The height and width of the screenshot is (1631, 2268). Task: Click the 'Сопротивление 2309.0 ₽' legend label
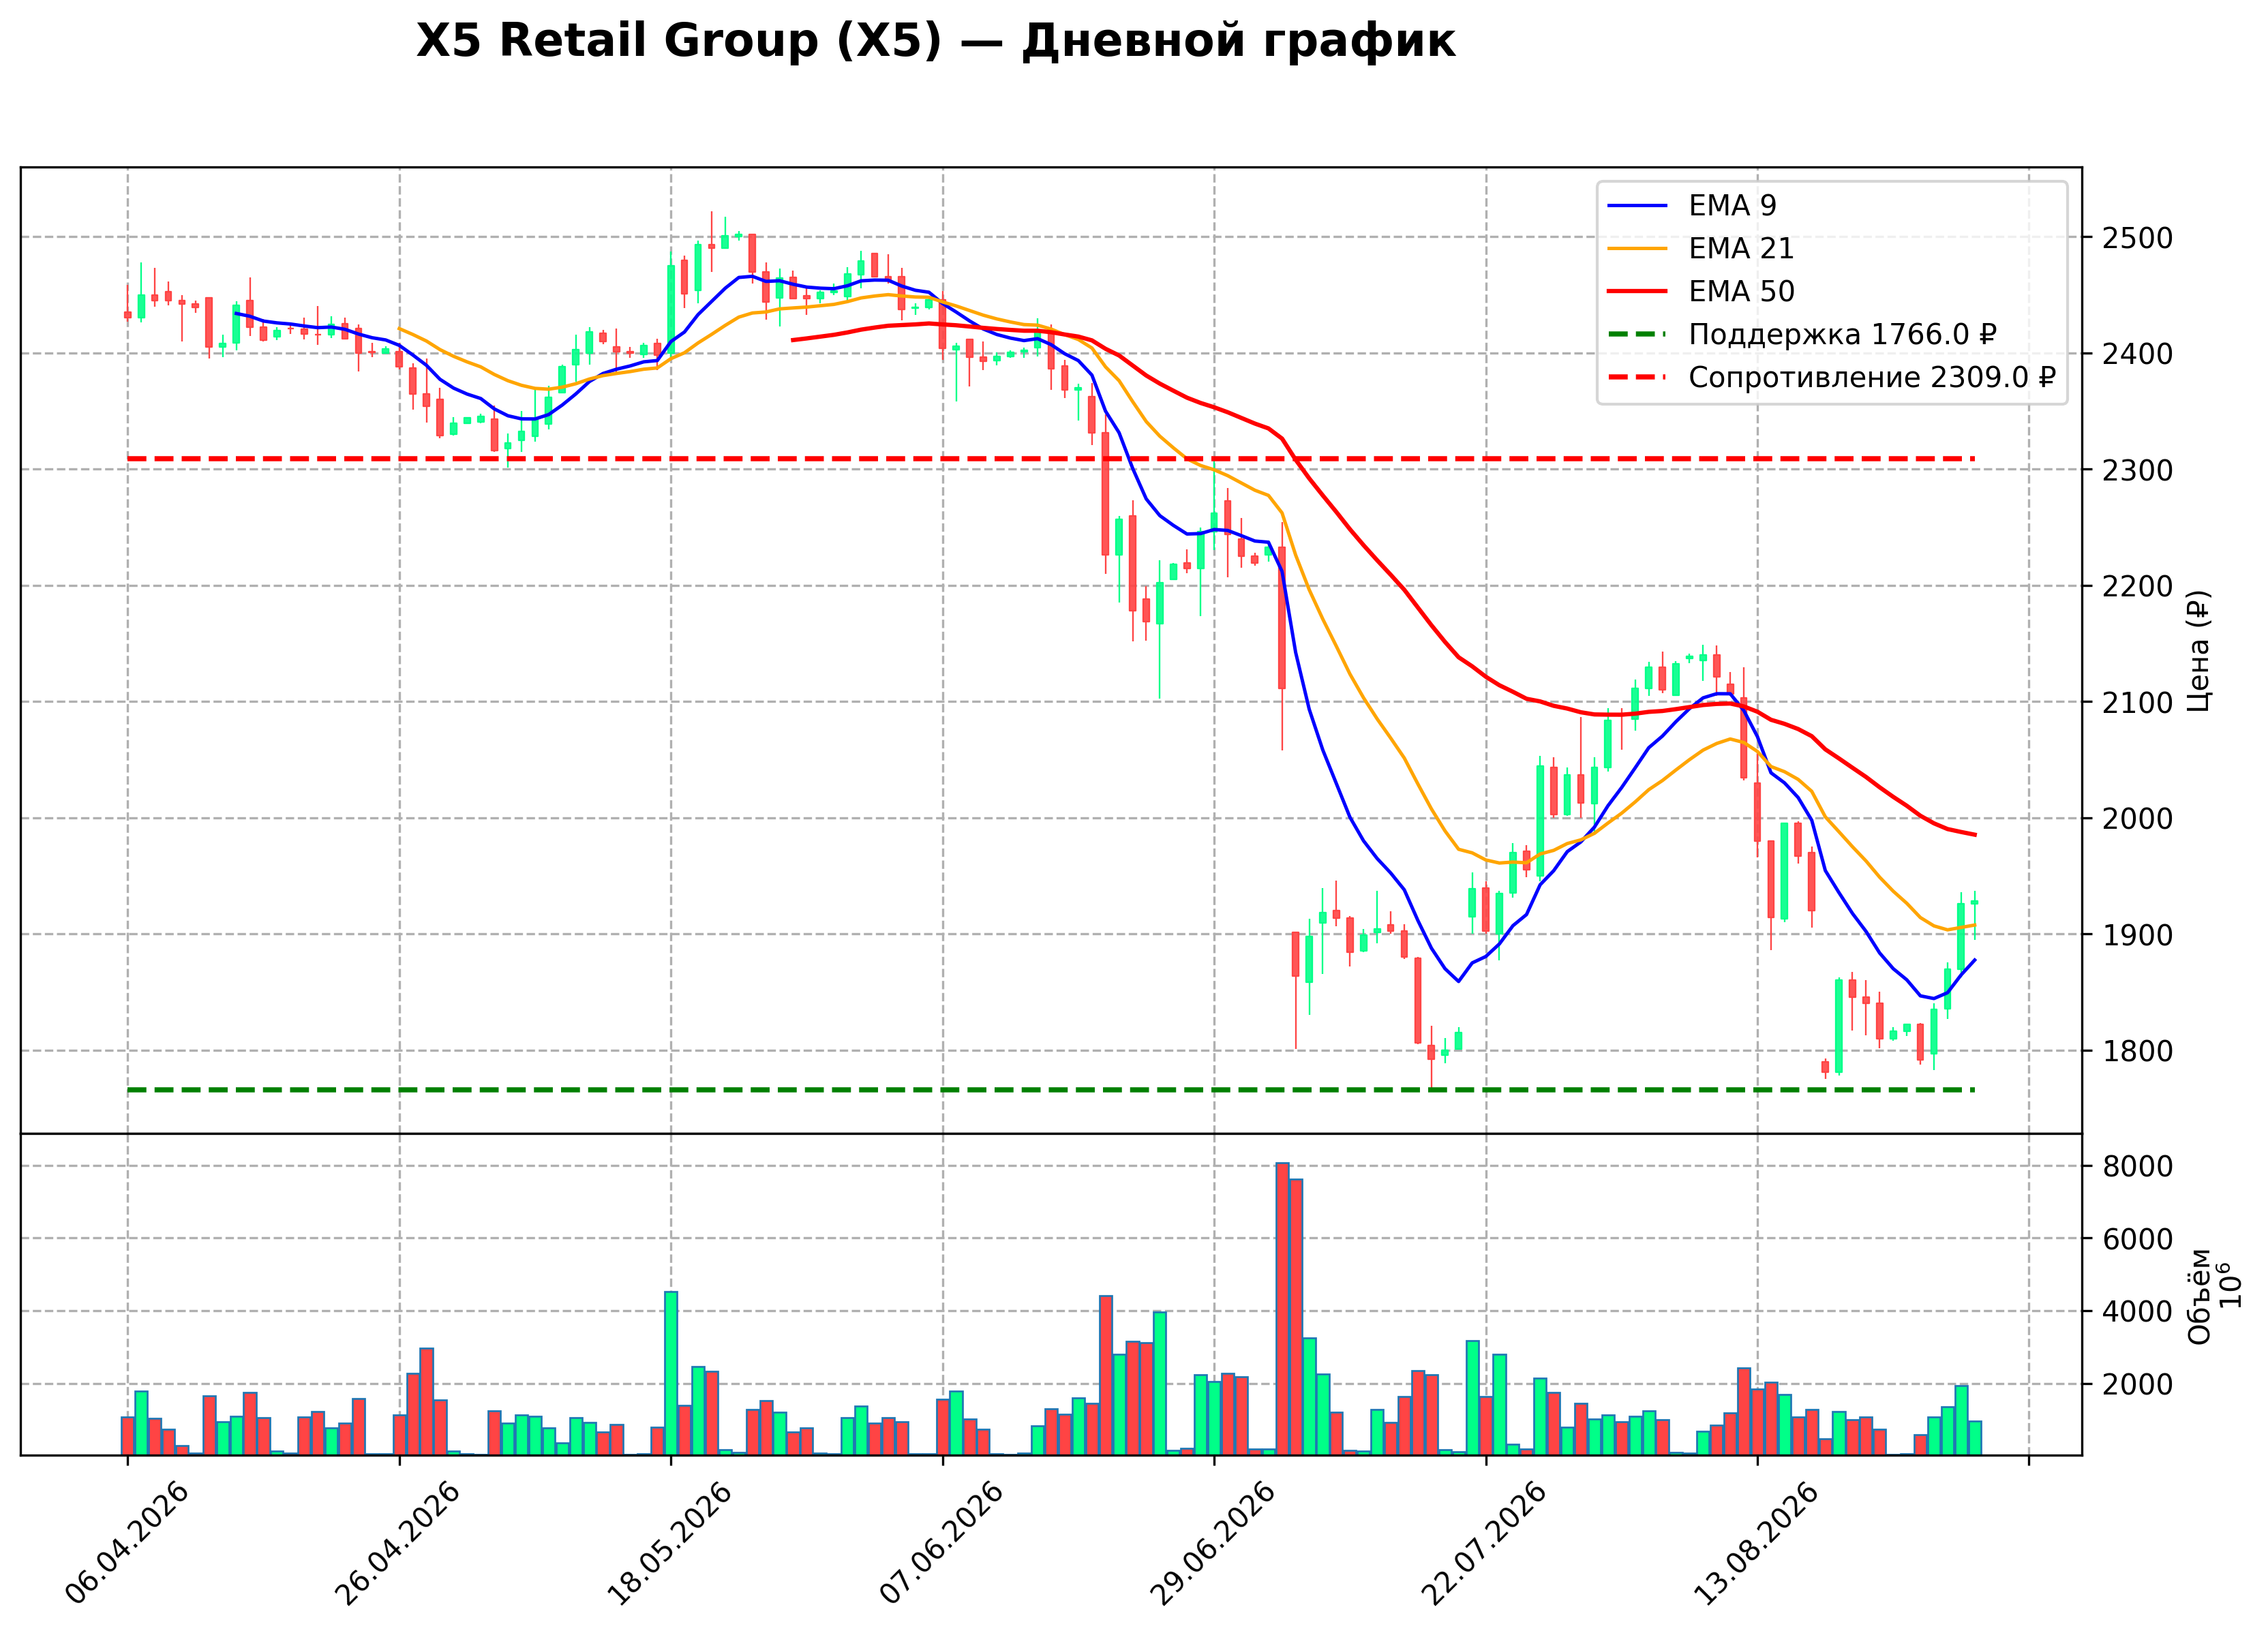(1872, 378)
